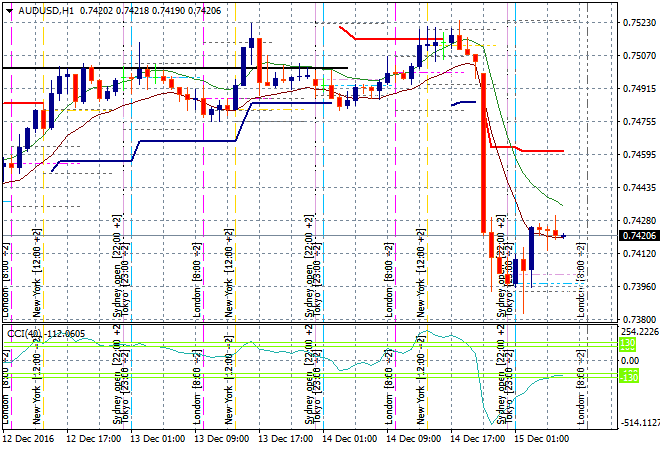
Task: Click the 254.2226 CCI scale maximum value
Action: 638,331
